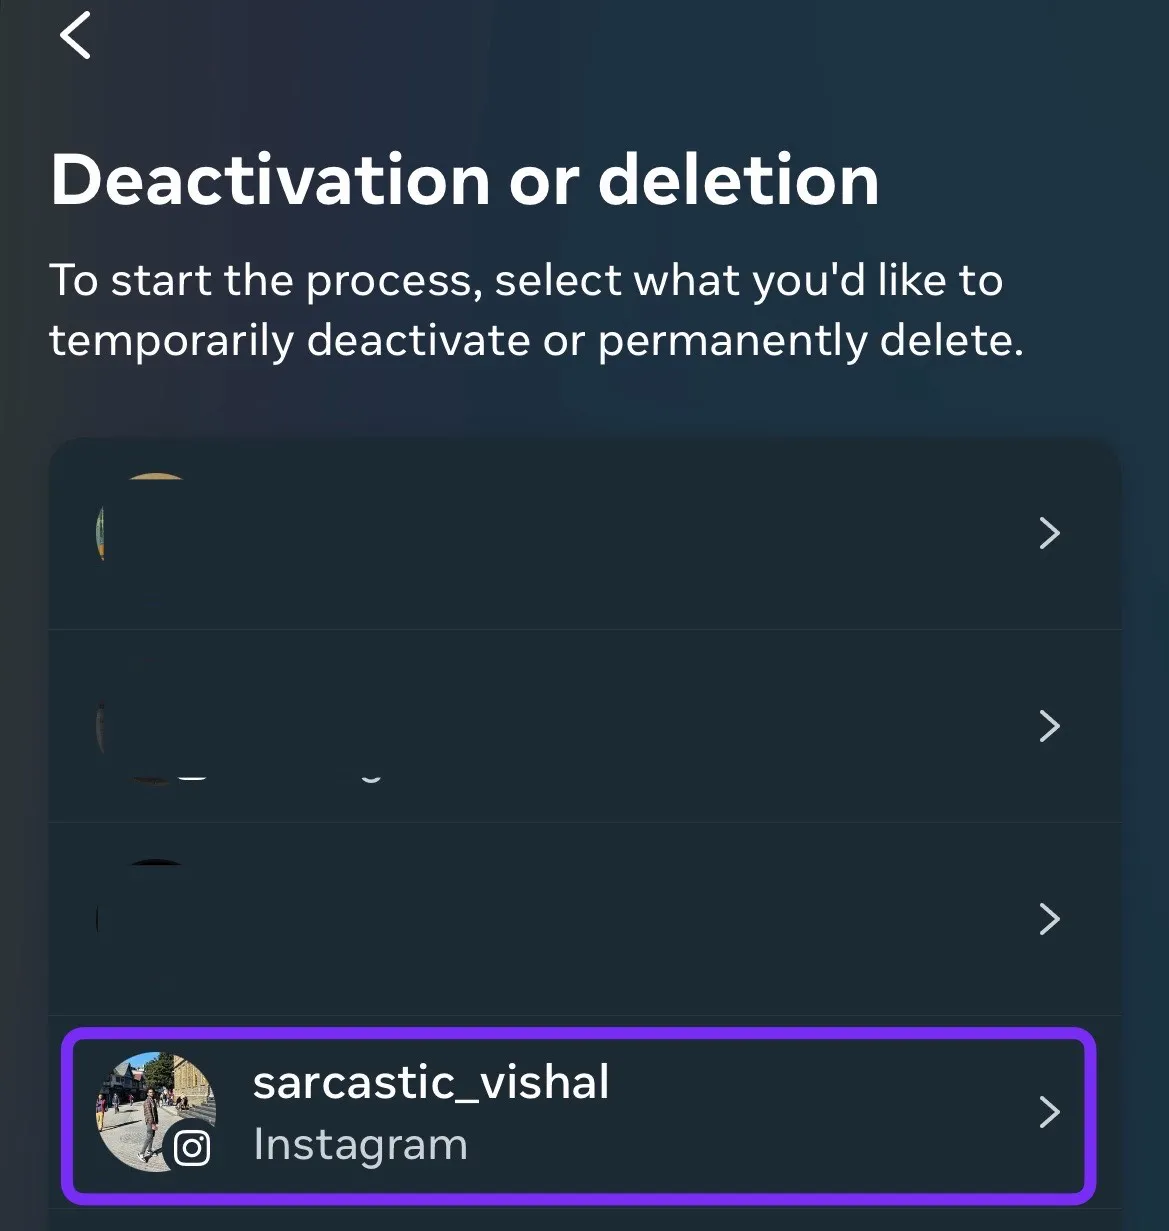
Task: Click the "Deactivation or deletion" heading
Action: tap(465, 180)
